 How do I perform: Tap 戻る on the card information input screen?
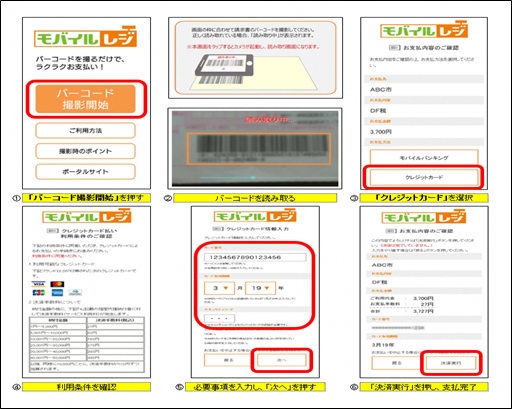pyautogui.click(x=228, y=360)
